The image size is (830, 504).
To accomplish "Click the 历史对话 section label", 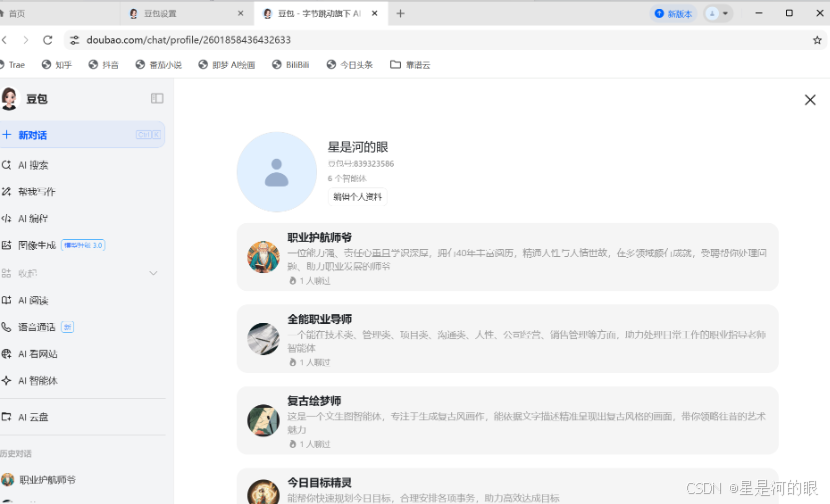I will [x=16, y=453].
